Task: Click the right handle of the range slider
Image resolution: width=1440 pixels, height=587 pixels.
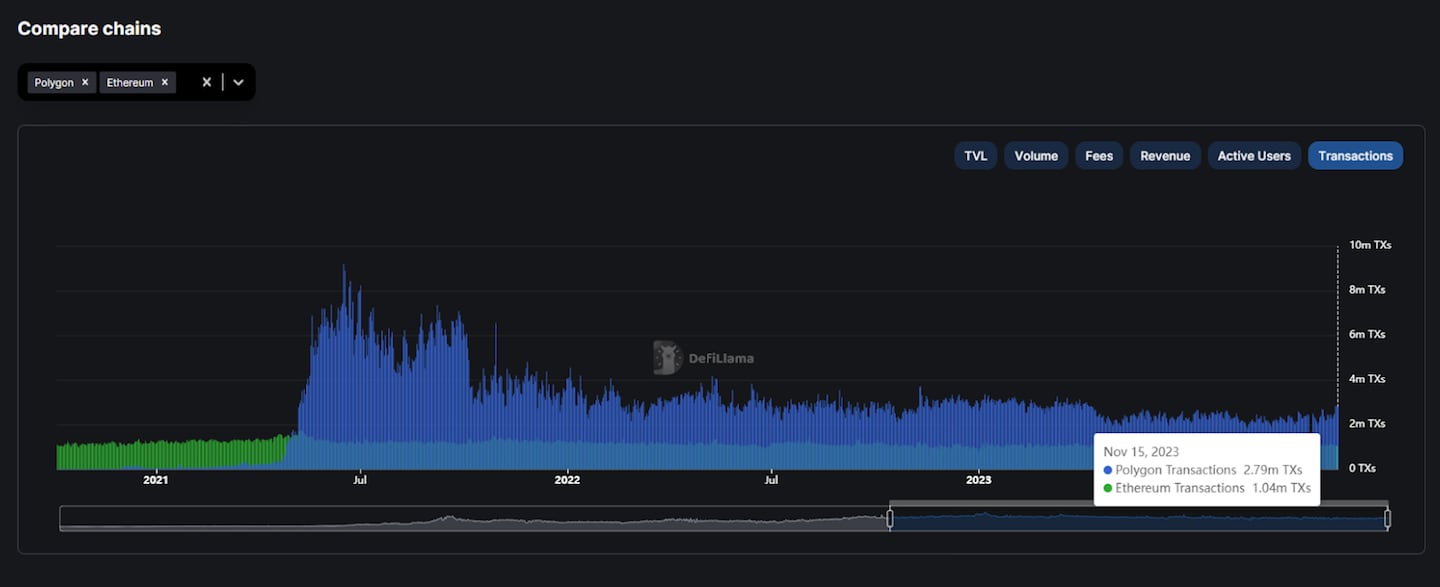Action: point(1387,518)
